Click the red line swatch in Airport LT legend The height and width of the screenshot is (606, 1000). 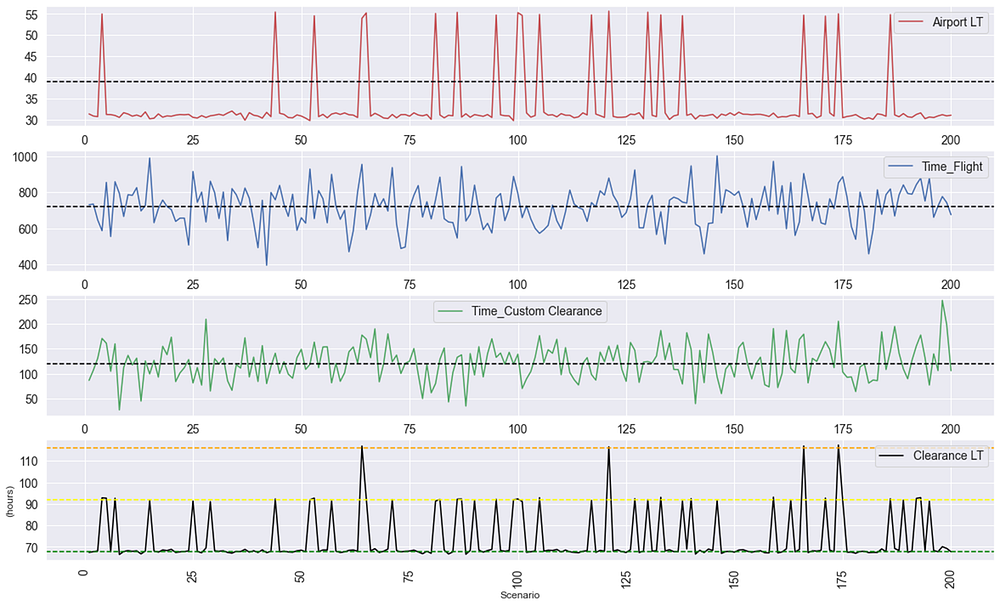[x=911, y=21]
